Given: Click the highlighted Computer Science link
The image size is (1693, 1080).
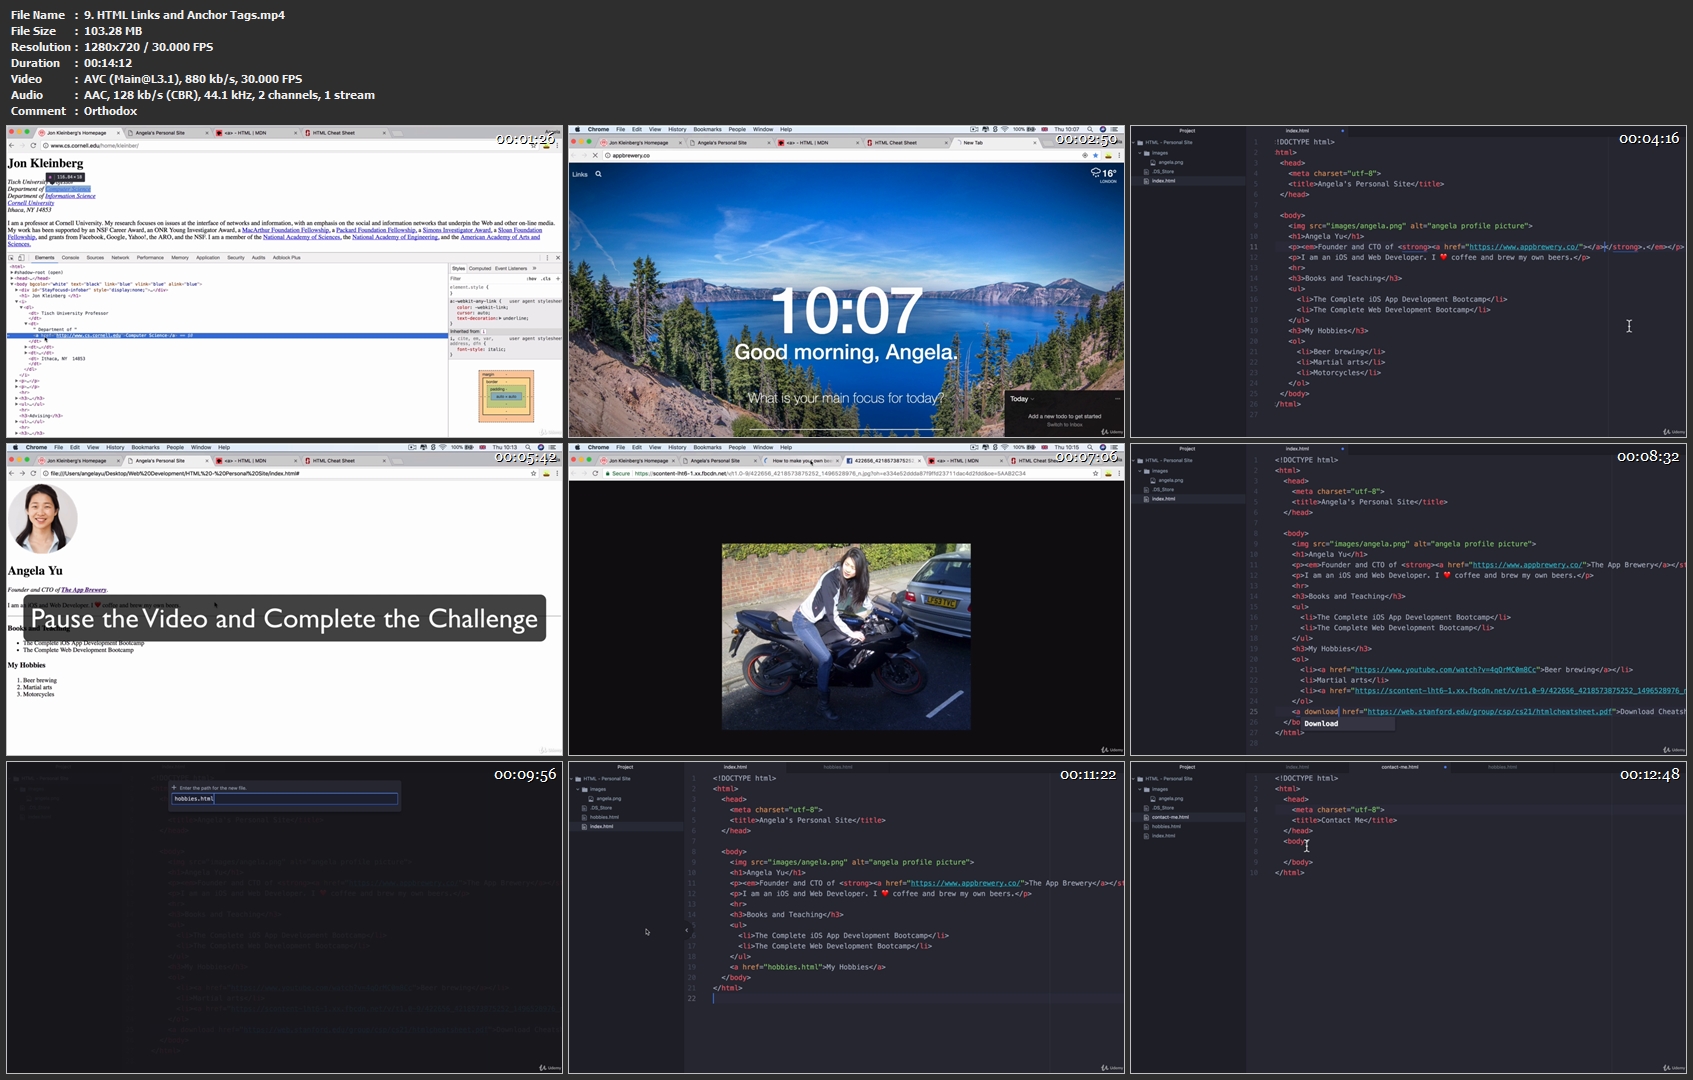Looking at the screenshot, I should click(x=69, y=189).
